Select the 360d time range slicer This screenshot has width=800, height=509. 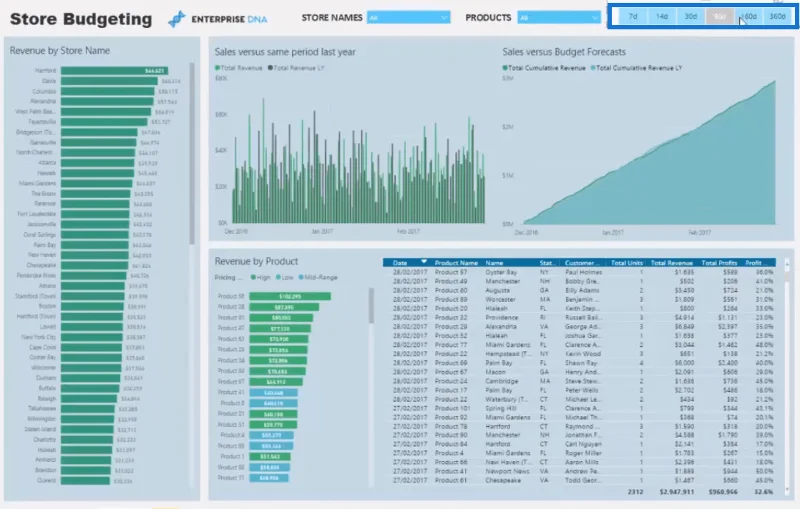tap(778, 16)
